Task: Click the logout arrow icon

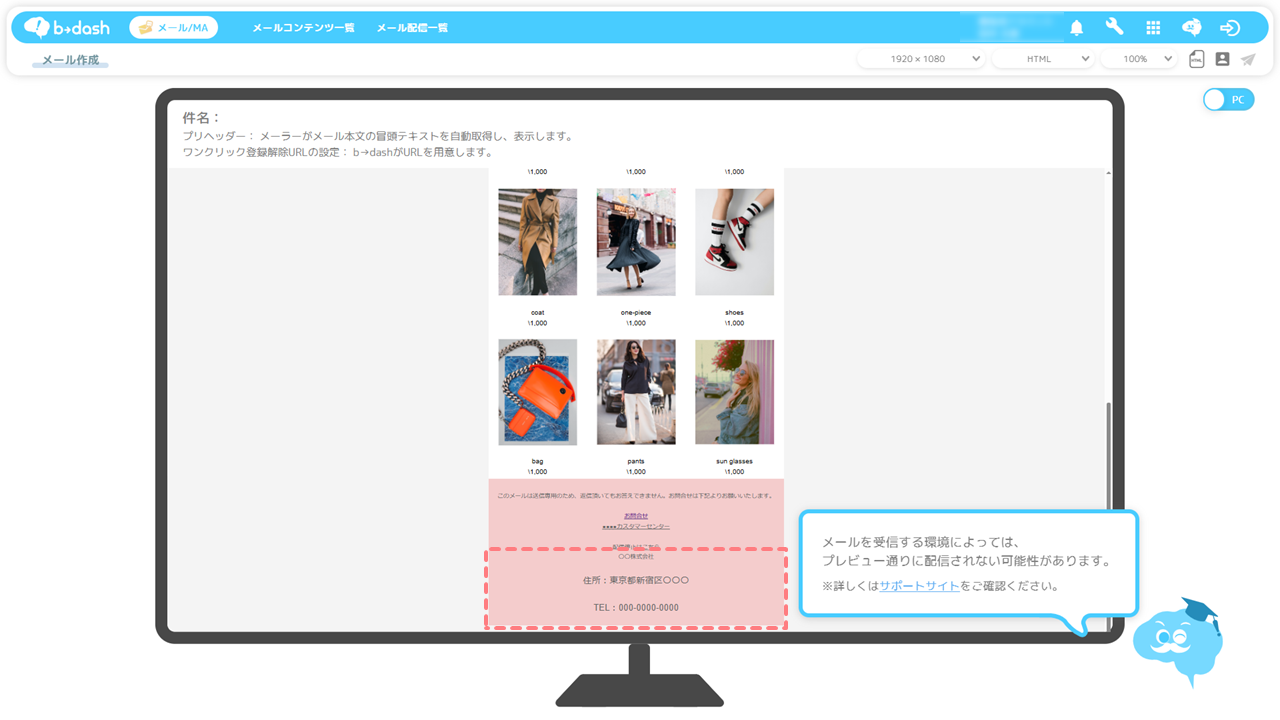Action: pos(1230,28)
